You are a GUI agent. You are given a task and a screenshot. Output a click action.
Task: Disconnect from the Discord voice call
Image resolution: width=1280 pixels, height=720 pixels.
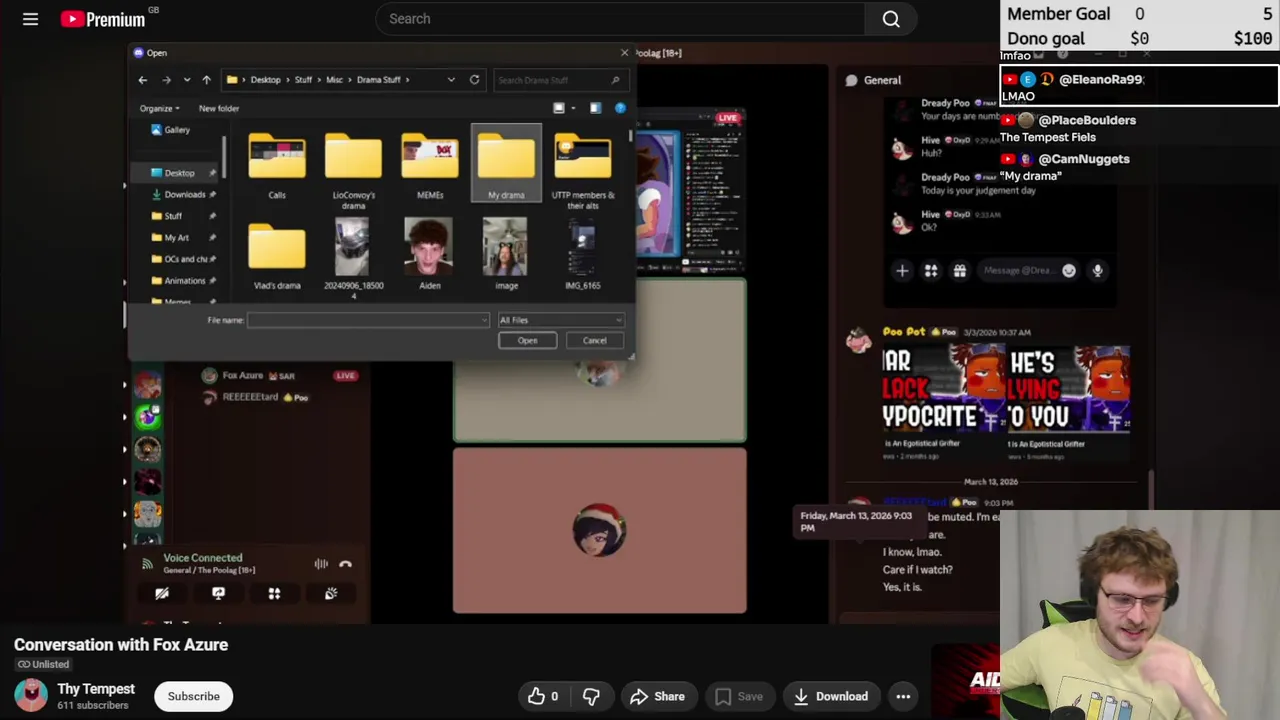pyautogui.click(x=346, y=564)
